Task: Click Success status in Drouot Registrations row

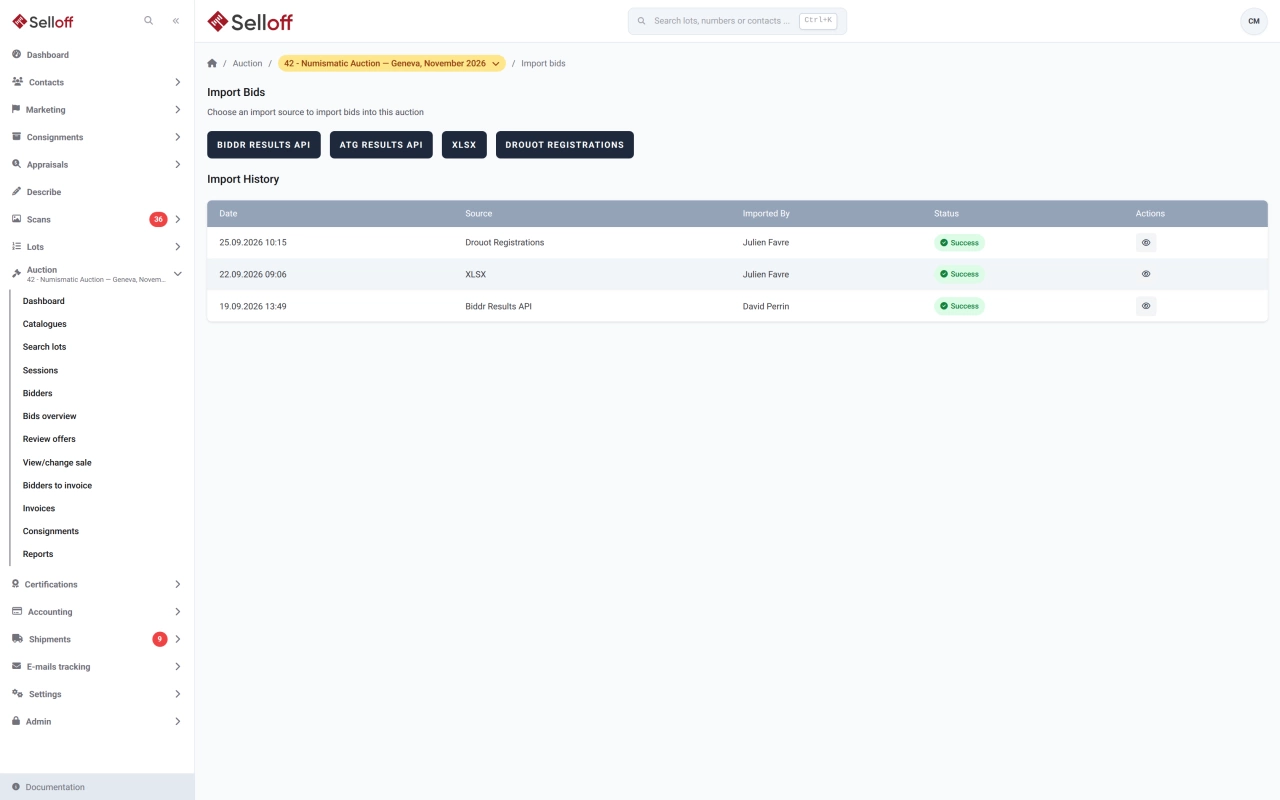Action: click(x=959, y=242)
